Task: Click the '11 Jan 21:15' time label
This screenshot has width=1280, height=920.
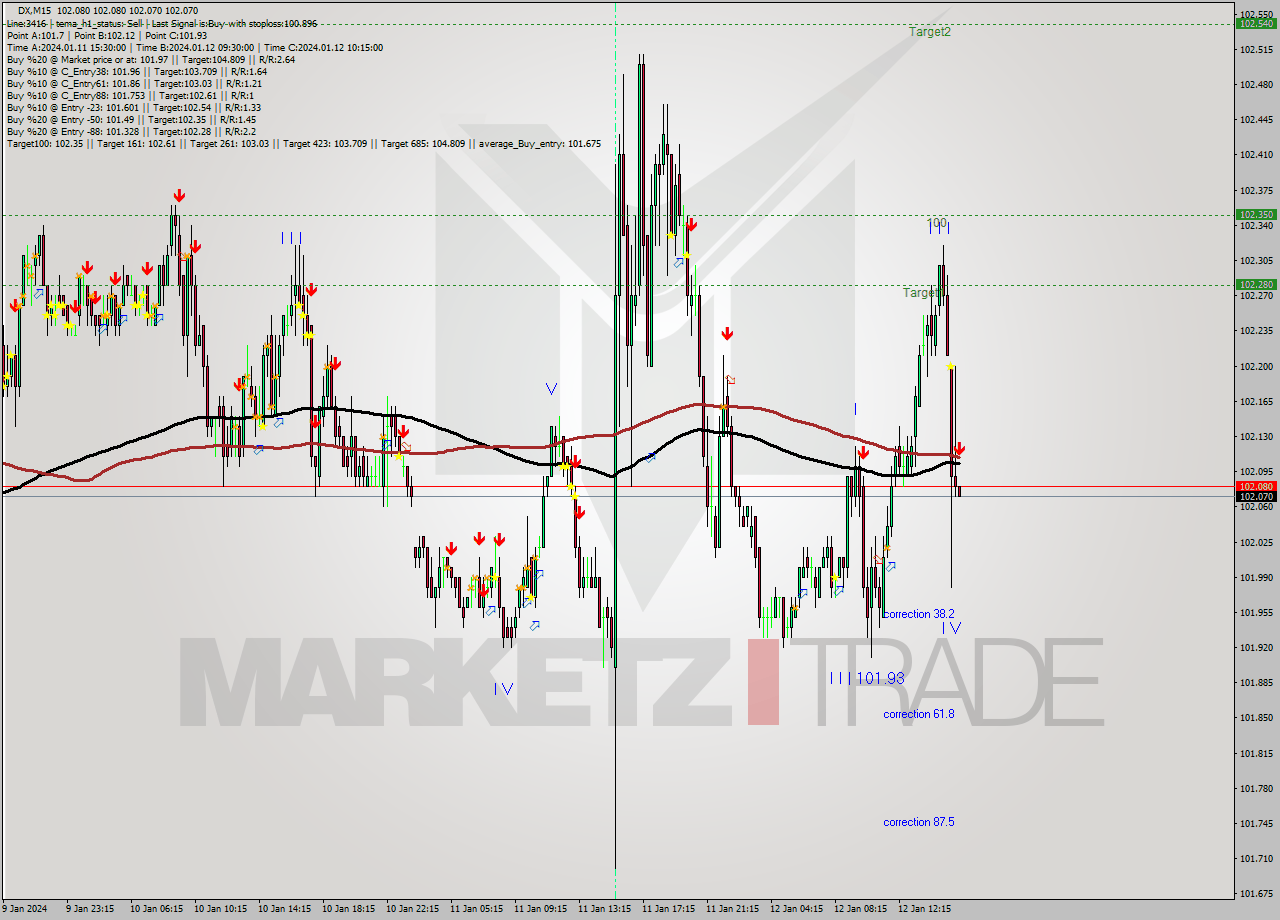Action: coord(732,909)
